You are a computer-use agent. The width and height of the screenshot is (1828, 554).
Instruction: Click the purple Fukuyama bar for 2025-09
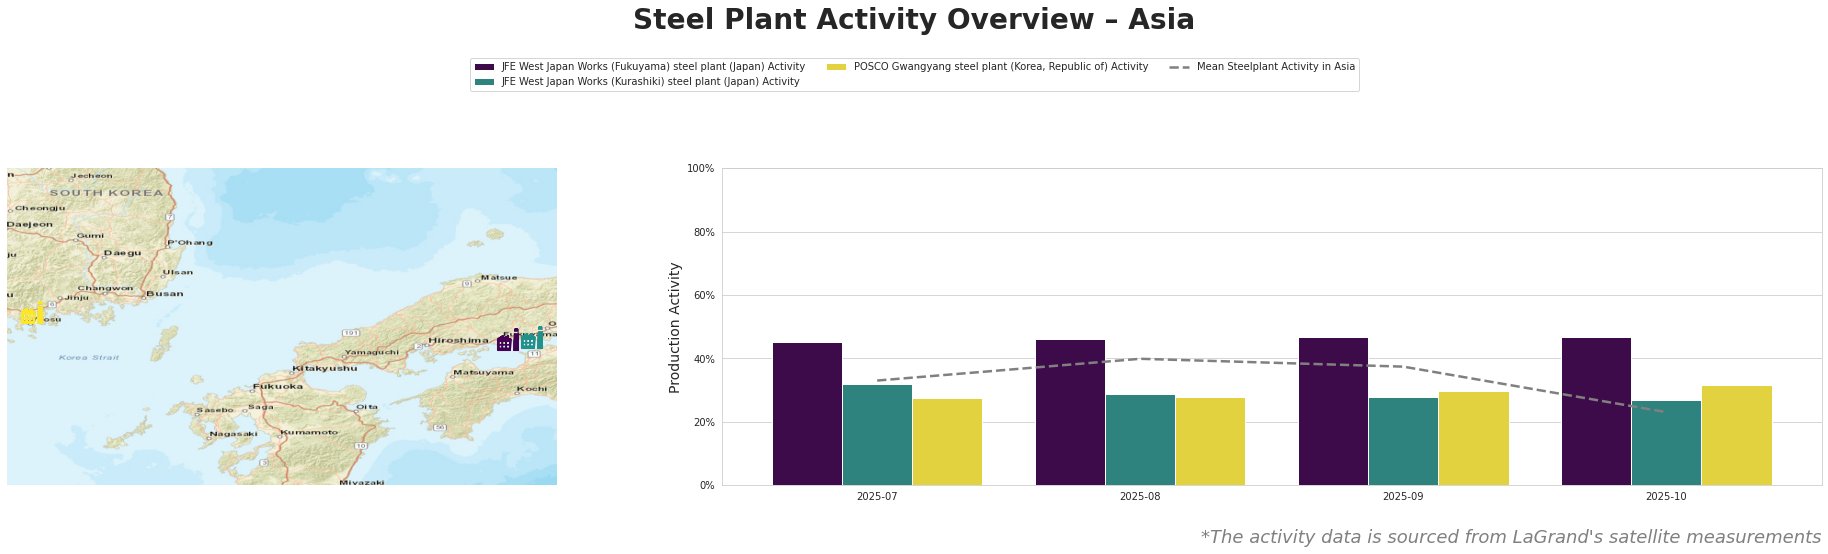(1333, 411)
